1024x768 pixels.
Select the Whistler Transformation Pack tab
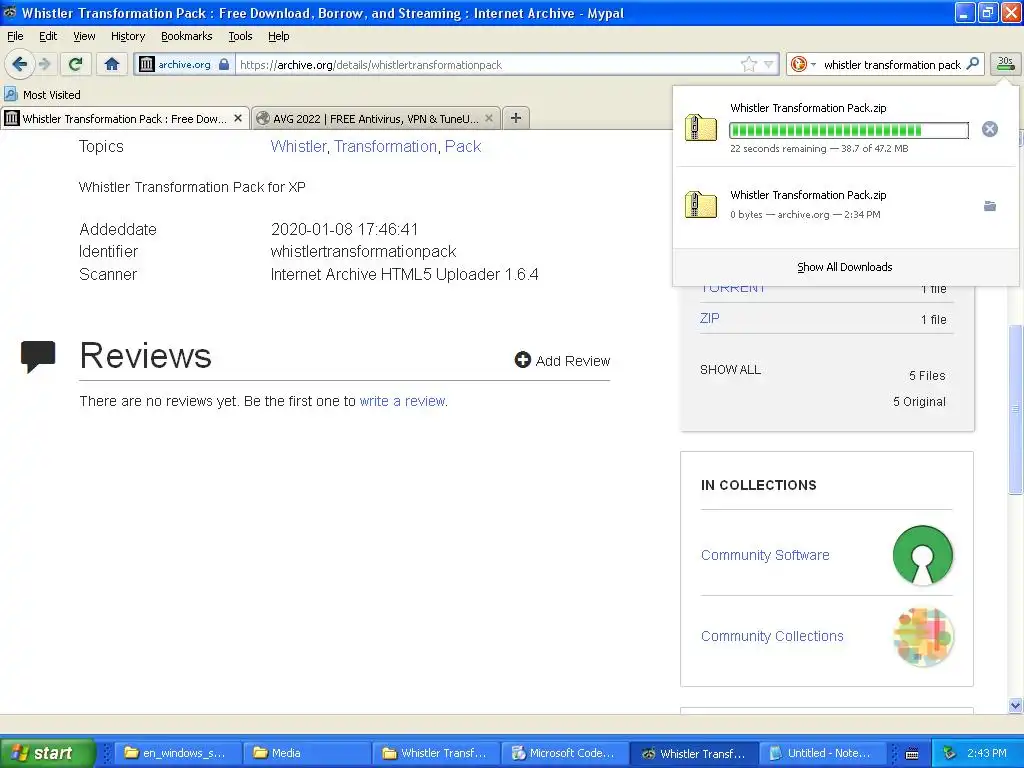click(124, 118)
